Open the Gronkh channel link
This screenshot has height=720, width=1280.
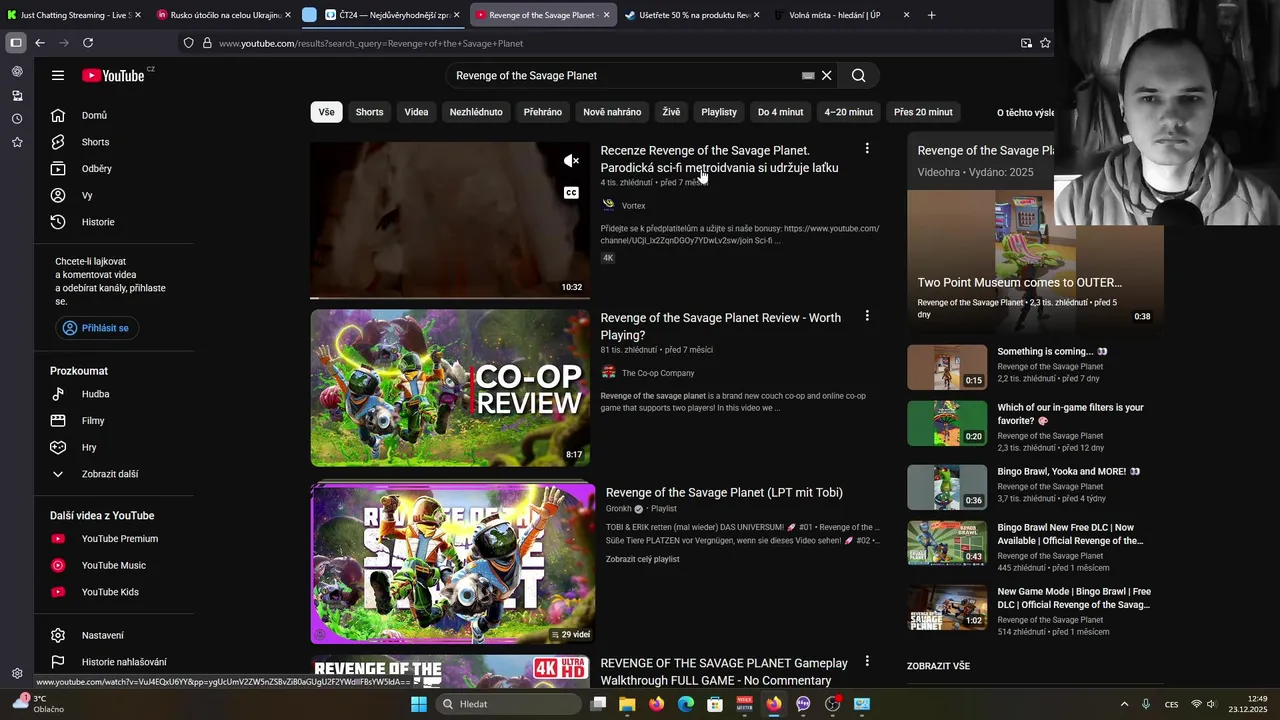click(x=618, y=509)
